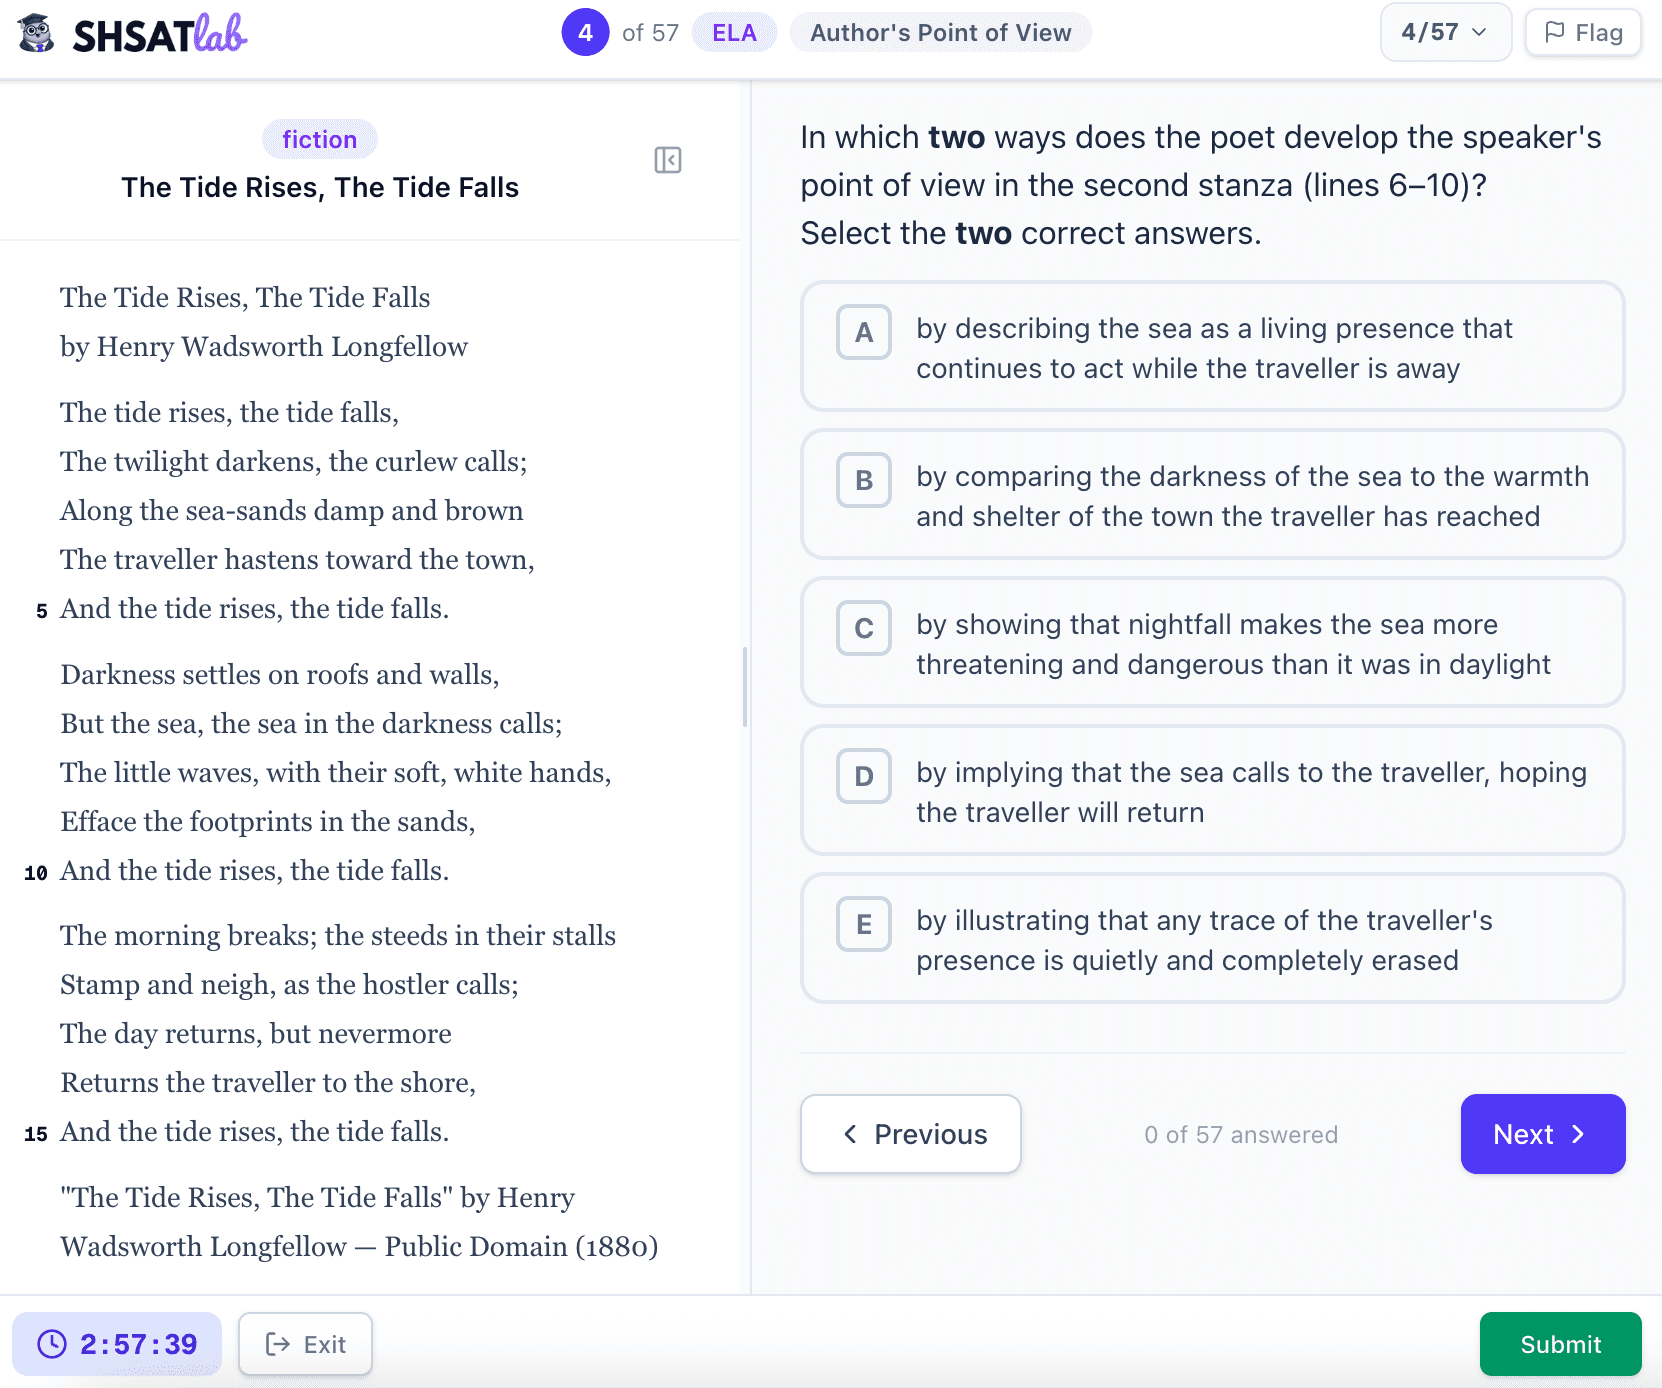Click the Author's Point of View tag

coord(940,33)
